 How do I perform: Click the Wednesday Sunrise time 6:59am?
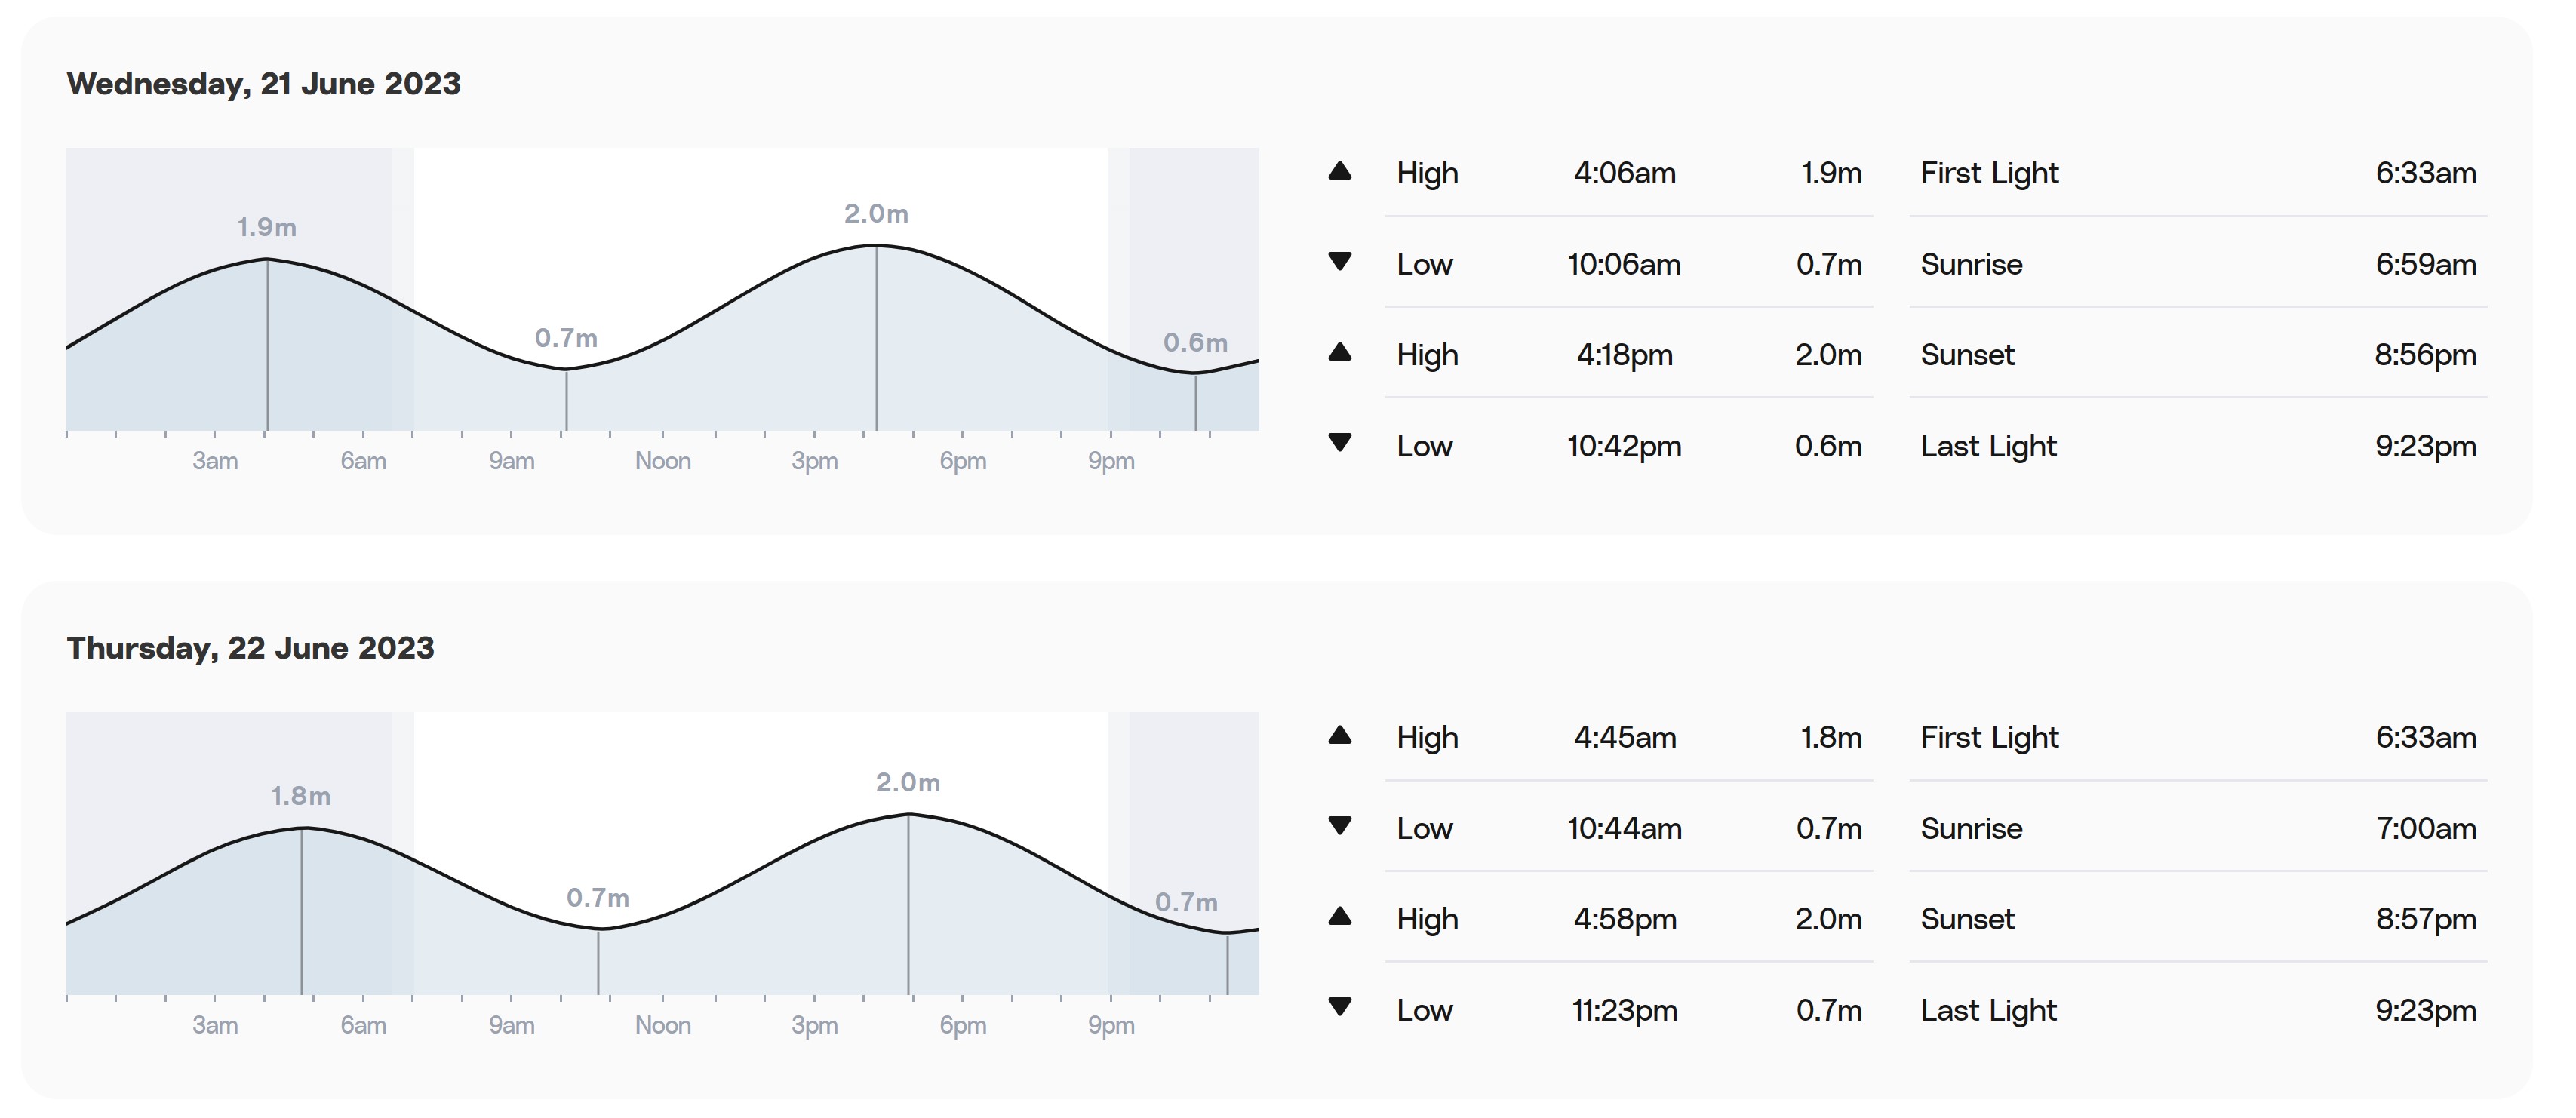point(2426,264)
